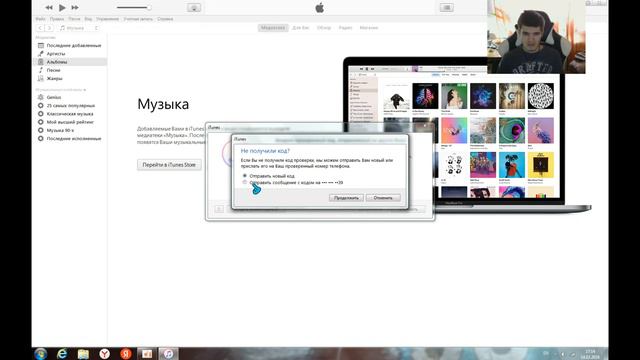Select the Отправить новый код radio option
The image size is (640, 360).
click(245, 176)
